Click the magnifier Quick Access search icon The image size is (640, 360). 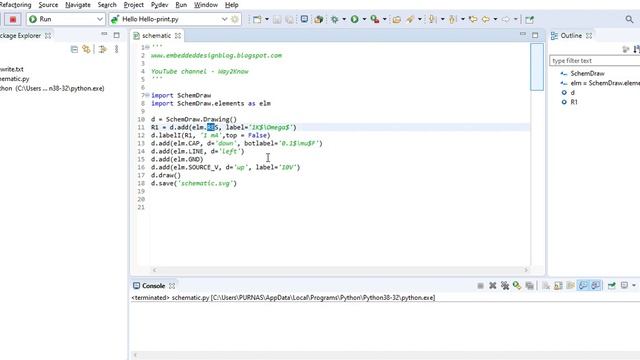point(629,19)
